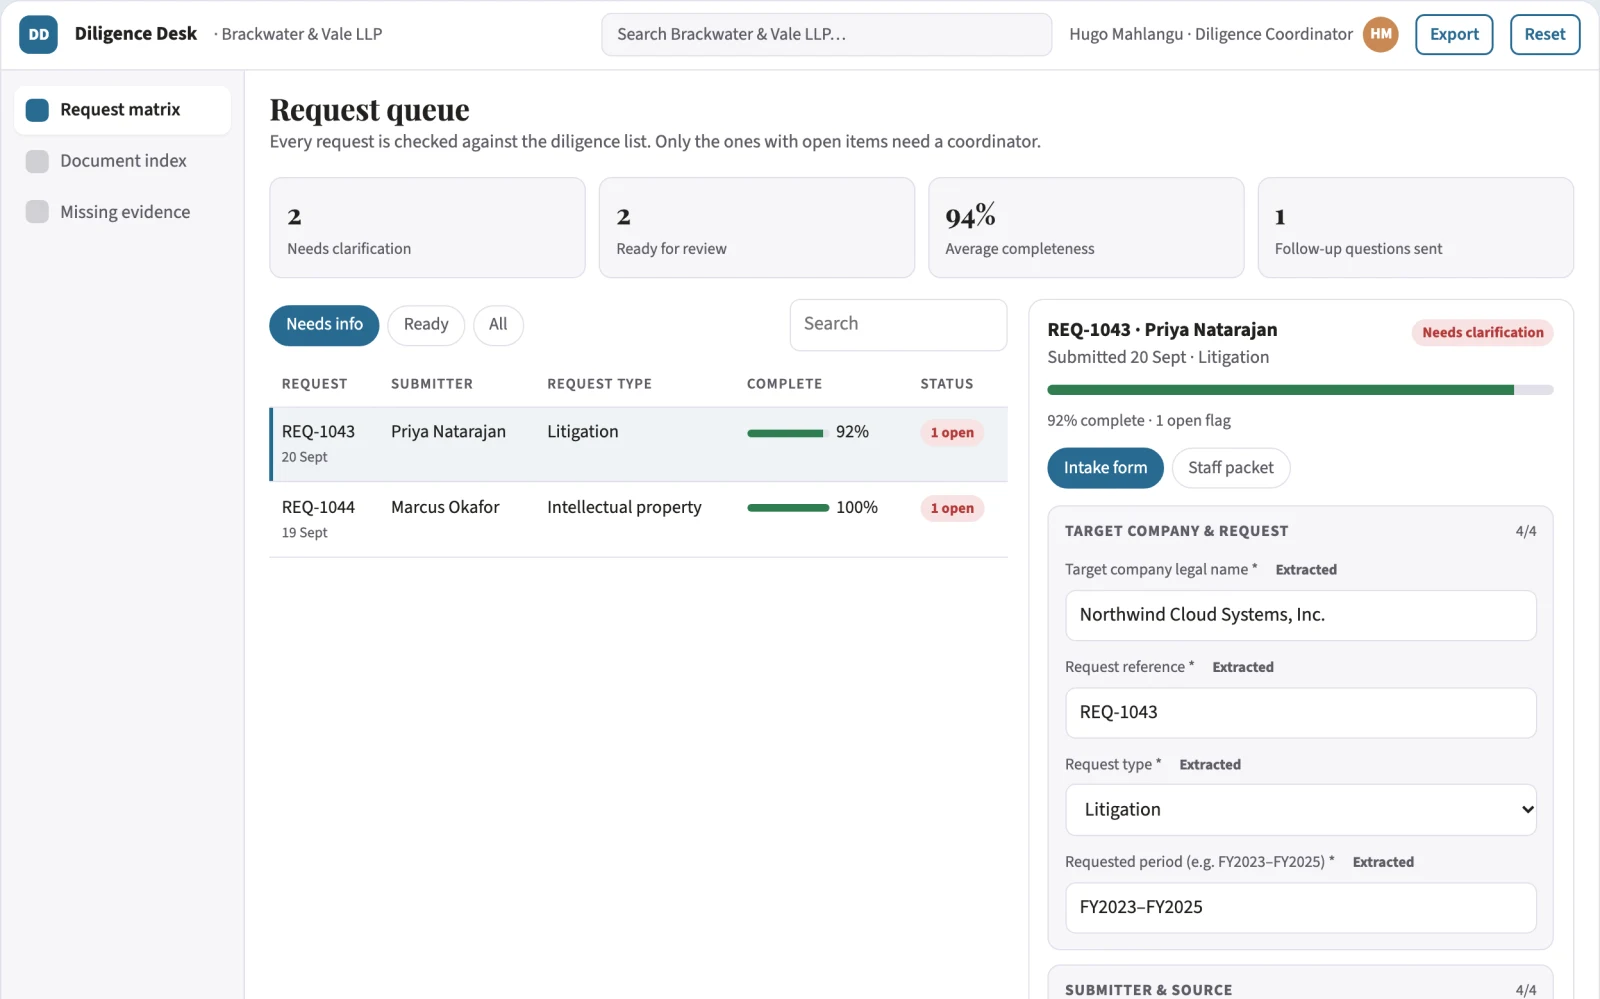
Task: Click the detail panel completeness progress bar
Action: [1300, 390]
